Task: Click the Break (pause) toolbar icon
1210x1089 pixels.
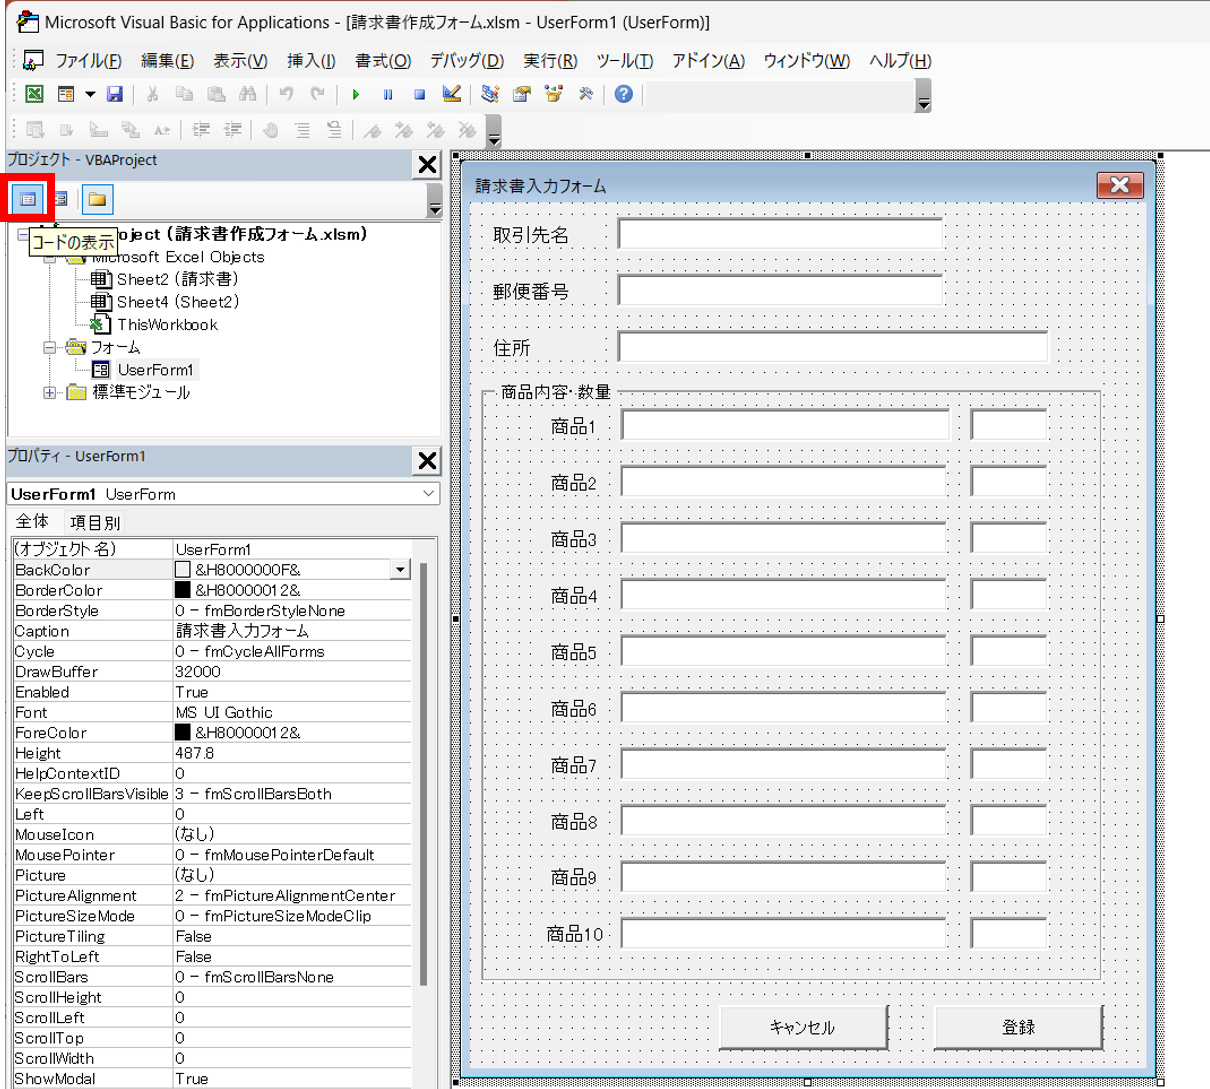Action: (388, 94)
